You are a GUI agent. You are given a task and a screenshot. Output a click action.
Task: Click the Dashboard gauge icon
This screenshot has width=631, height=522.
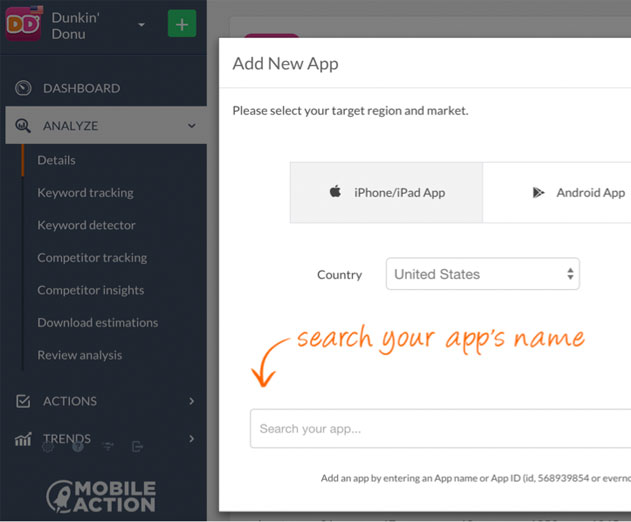(x=23, y=88)
